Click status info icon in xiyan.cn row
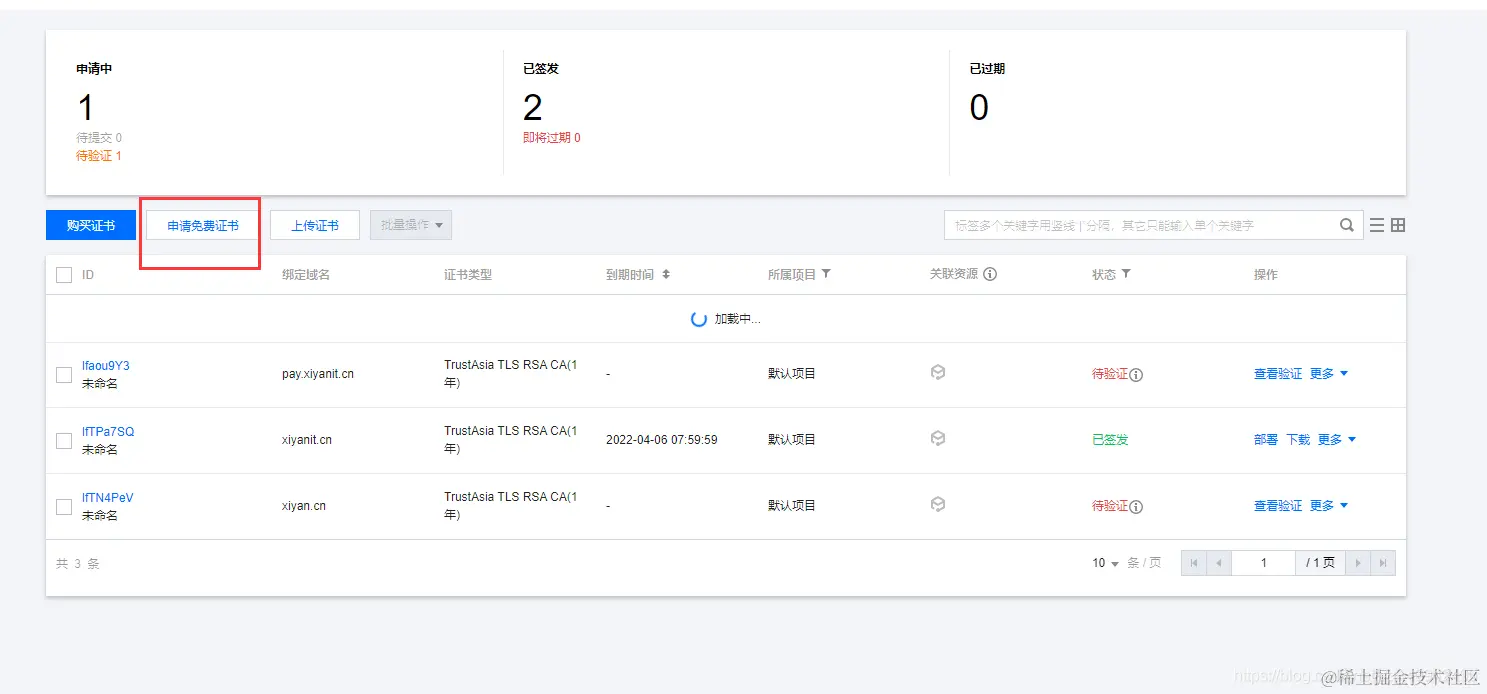 click(x=1136, y=507)
